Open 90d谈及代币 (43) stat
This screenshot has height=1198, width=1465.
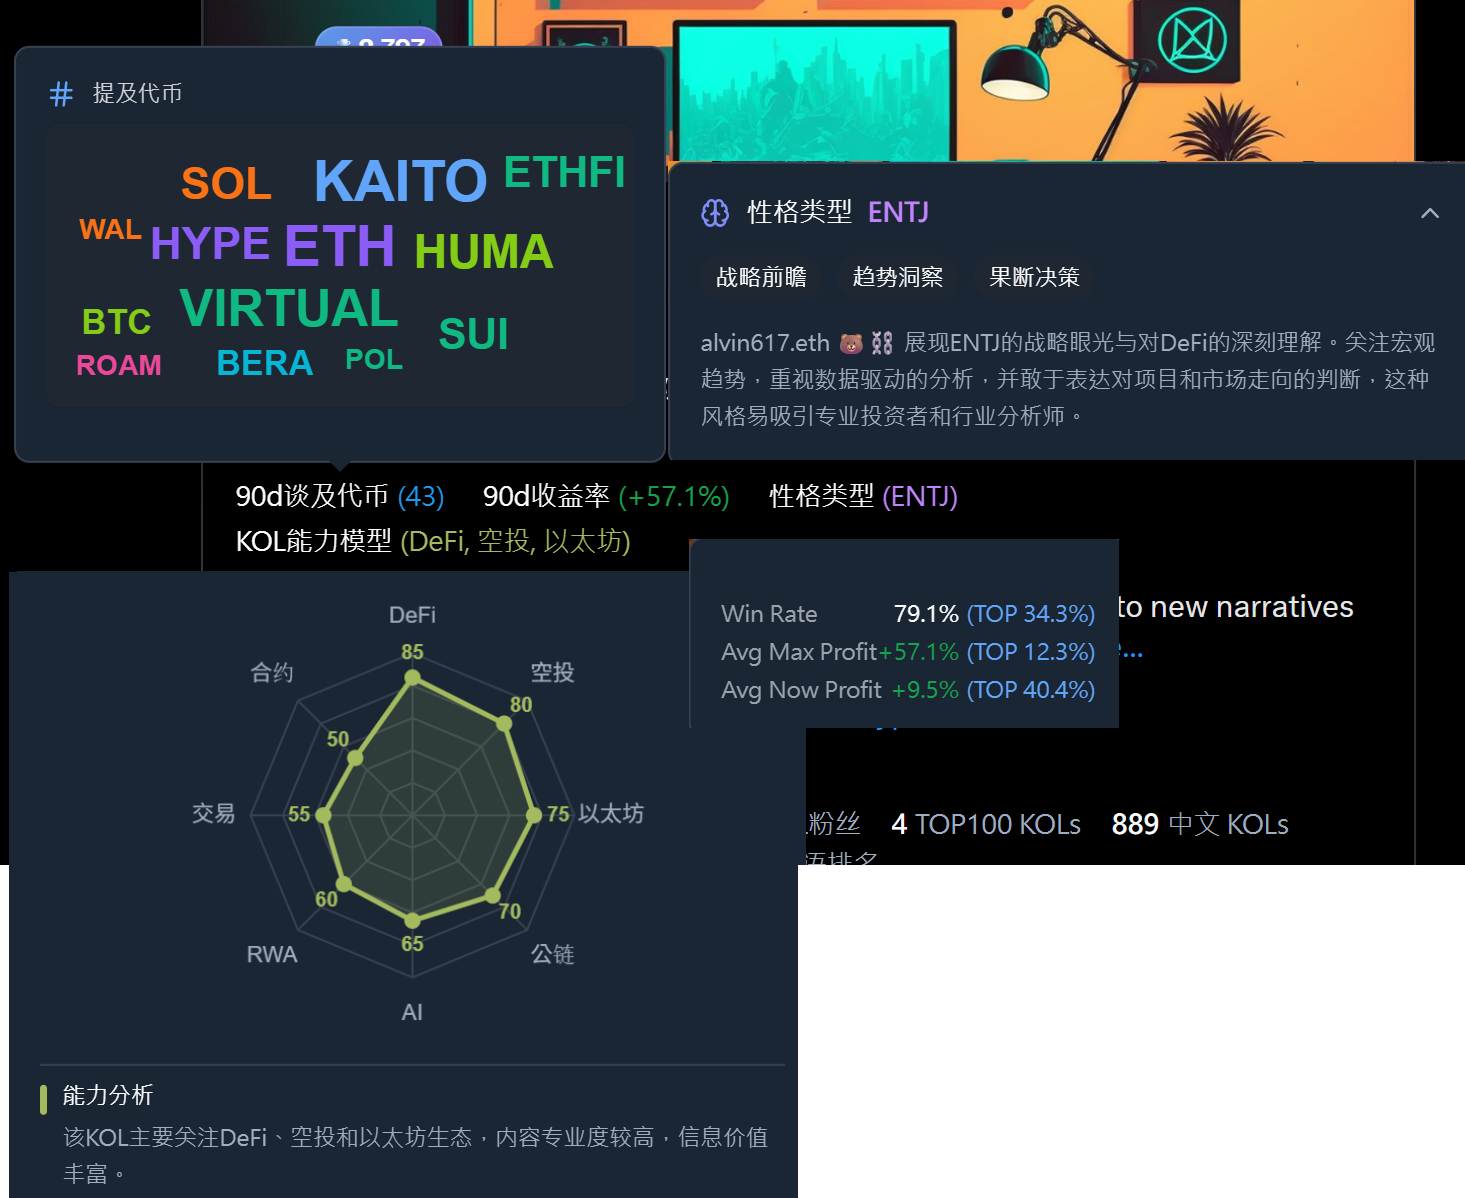pos(340,496)
